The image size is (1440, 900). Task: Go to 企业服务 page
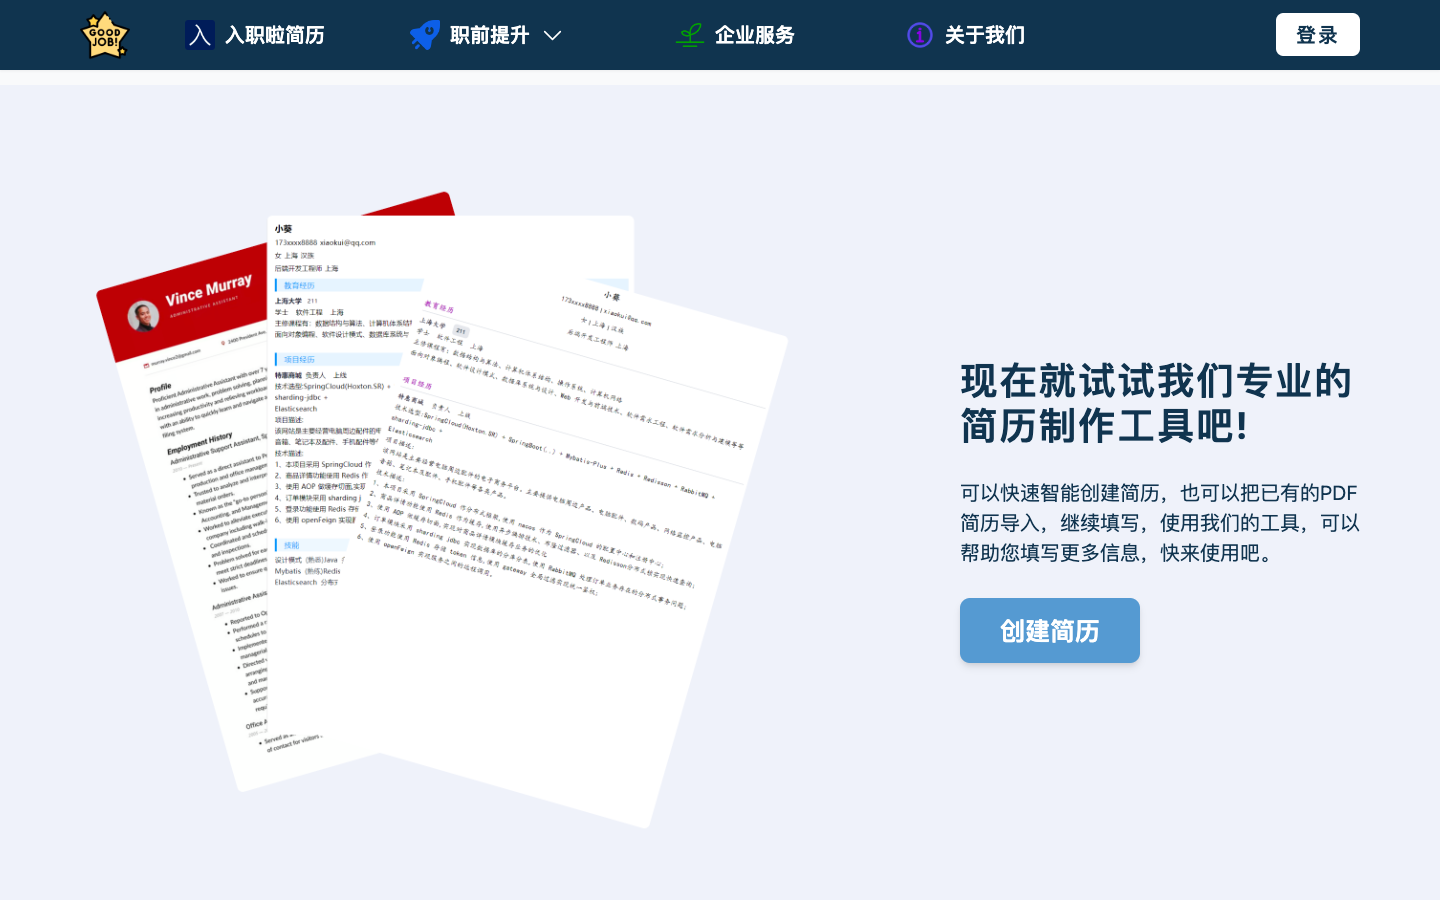[754, 35]
